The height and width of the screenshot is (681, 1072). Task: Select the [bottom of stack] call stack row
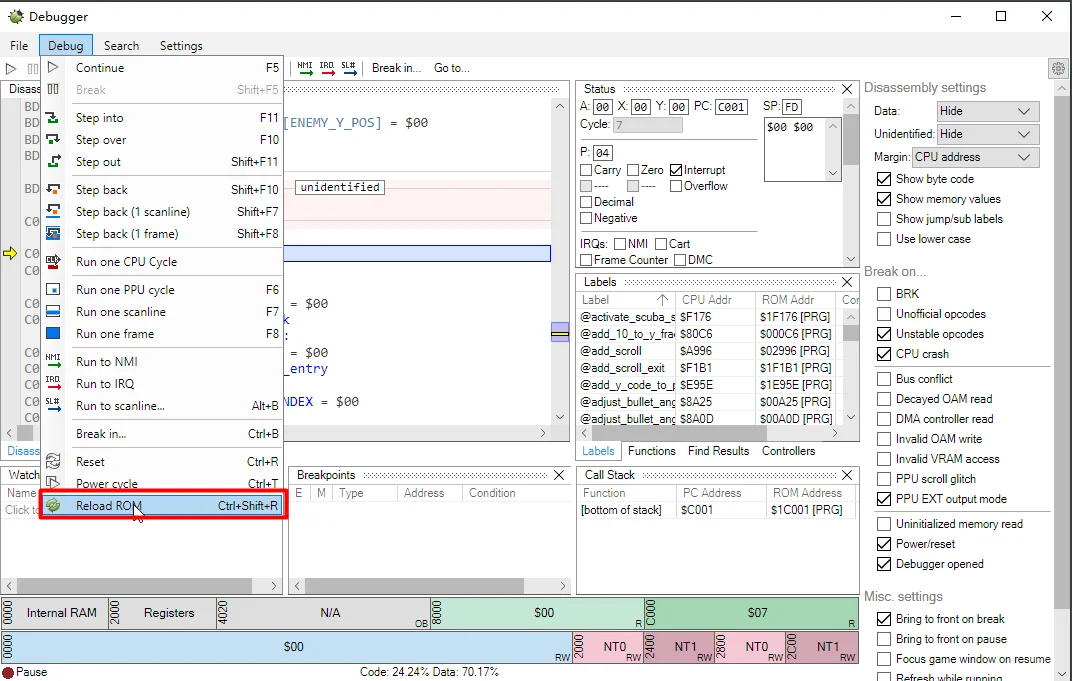pyautogui.click(x=716, y=509)
